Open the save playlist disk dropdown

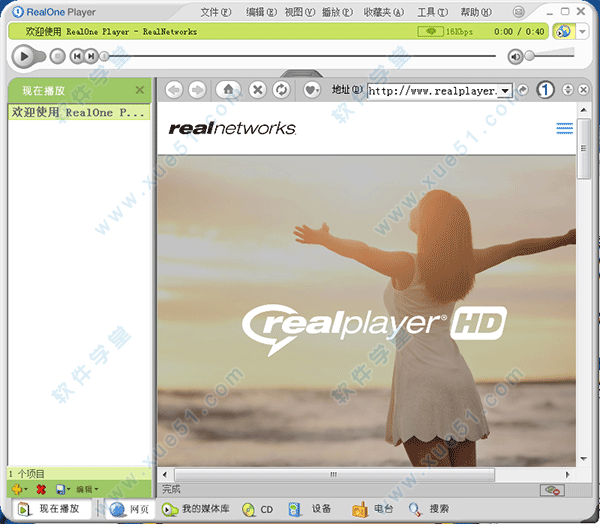(x=63, y=489)
